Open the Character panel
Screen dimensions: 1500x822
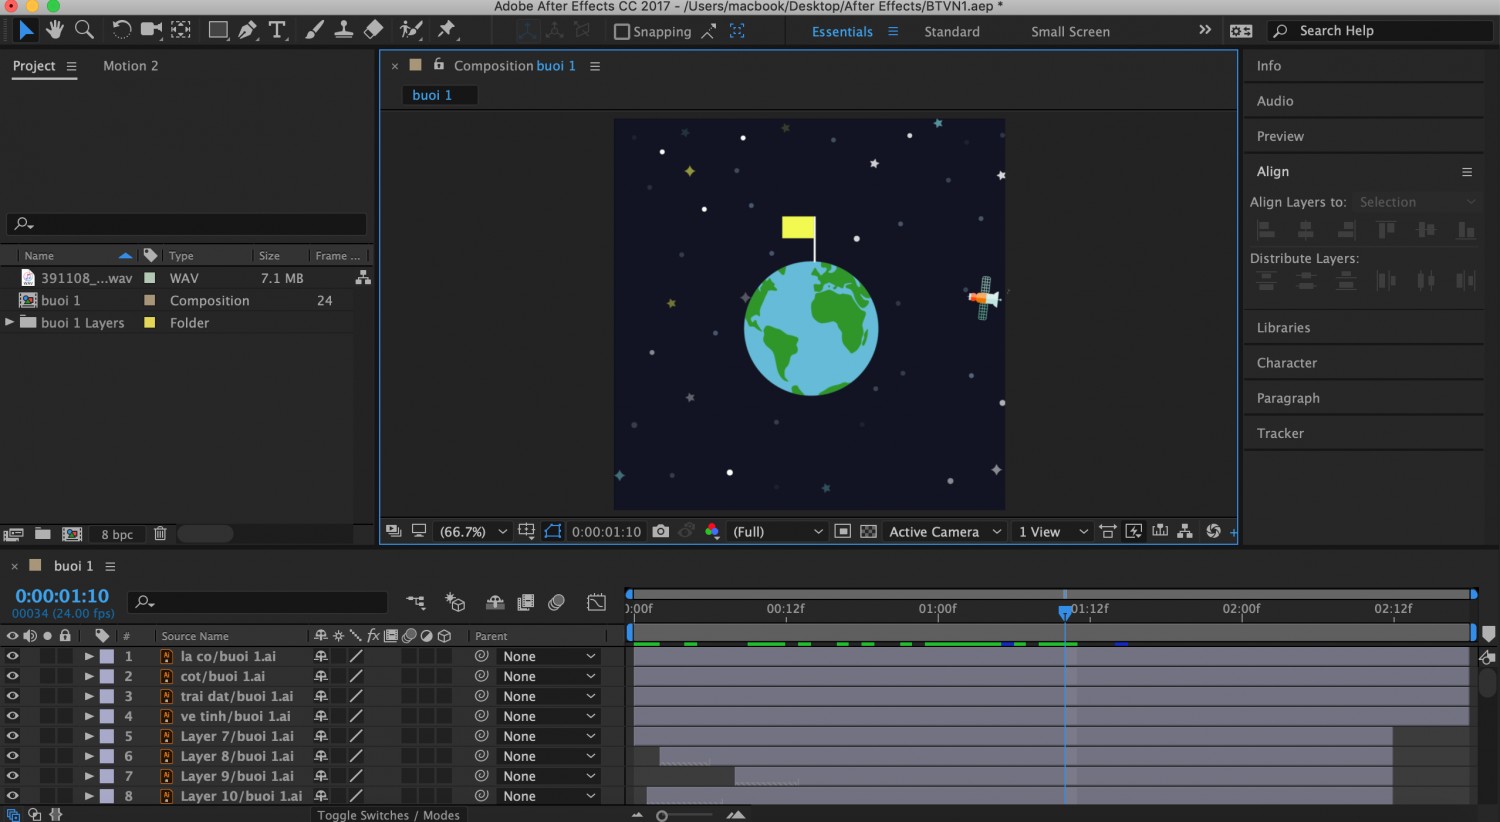[x=1287, y=363]
